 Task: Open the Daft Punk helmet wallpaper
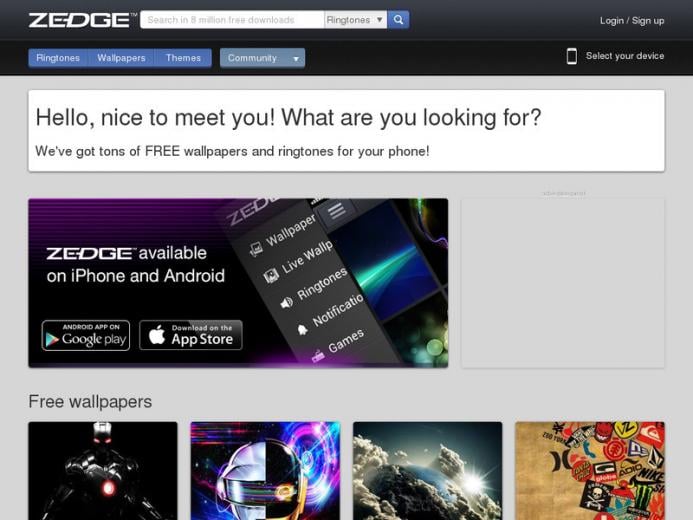tap(265, 471)
